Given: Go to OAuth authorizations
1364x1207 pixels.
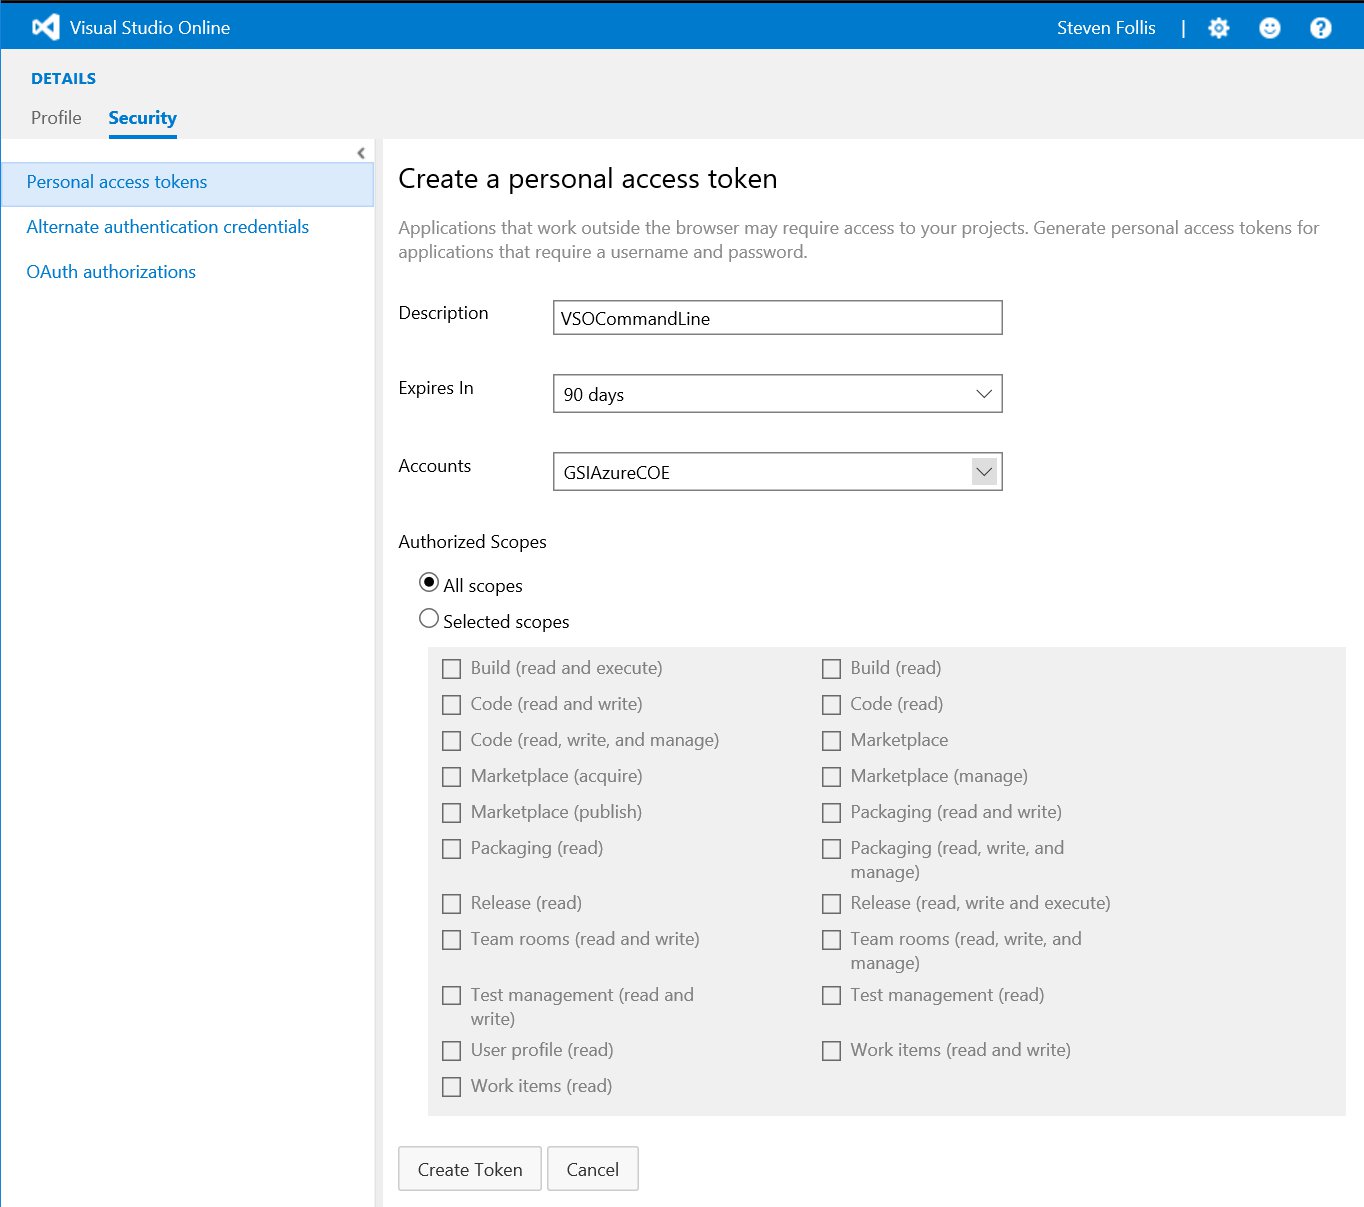Looking at the screenshot, I should tap(111, 272).
